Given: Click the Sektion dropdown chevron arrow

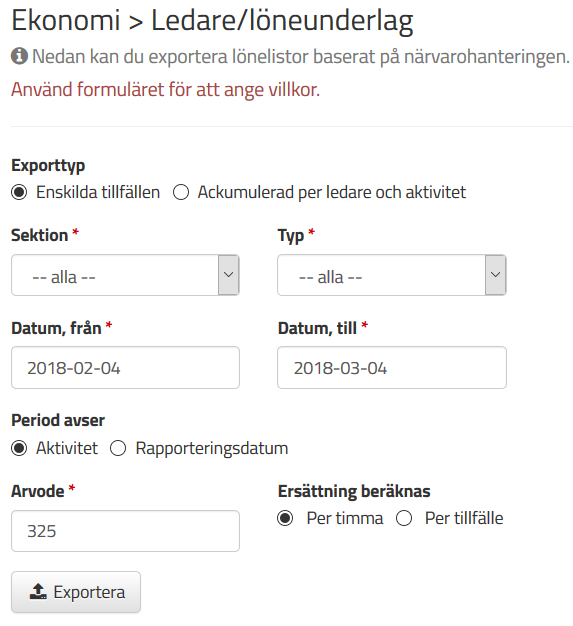Looking at the screenshot, I should 229,275.
